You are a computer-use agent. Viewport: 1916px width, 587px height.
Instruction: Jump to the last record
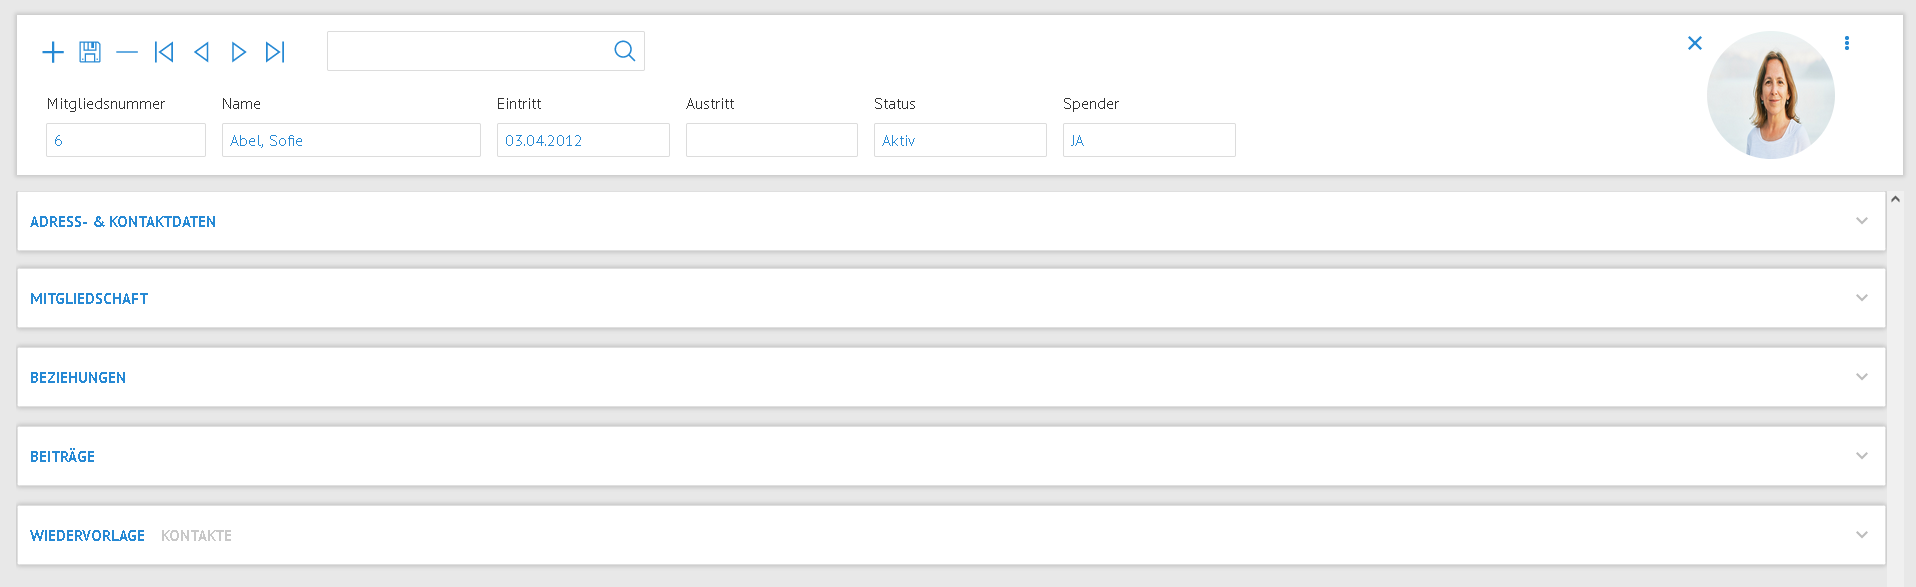[x=275, y=52]
